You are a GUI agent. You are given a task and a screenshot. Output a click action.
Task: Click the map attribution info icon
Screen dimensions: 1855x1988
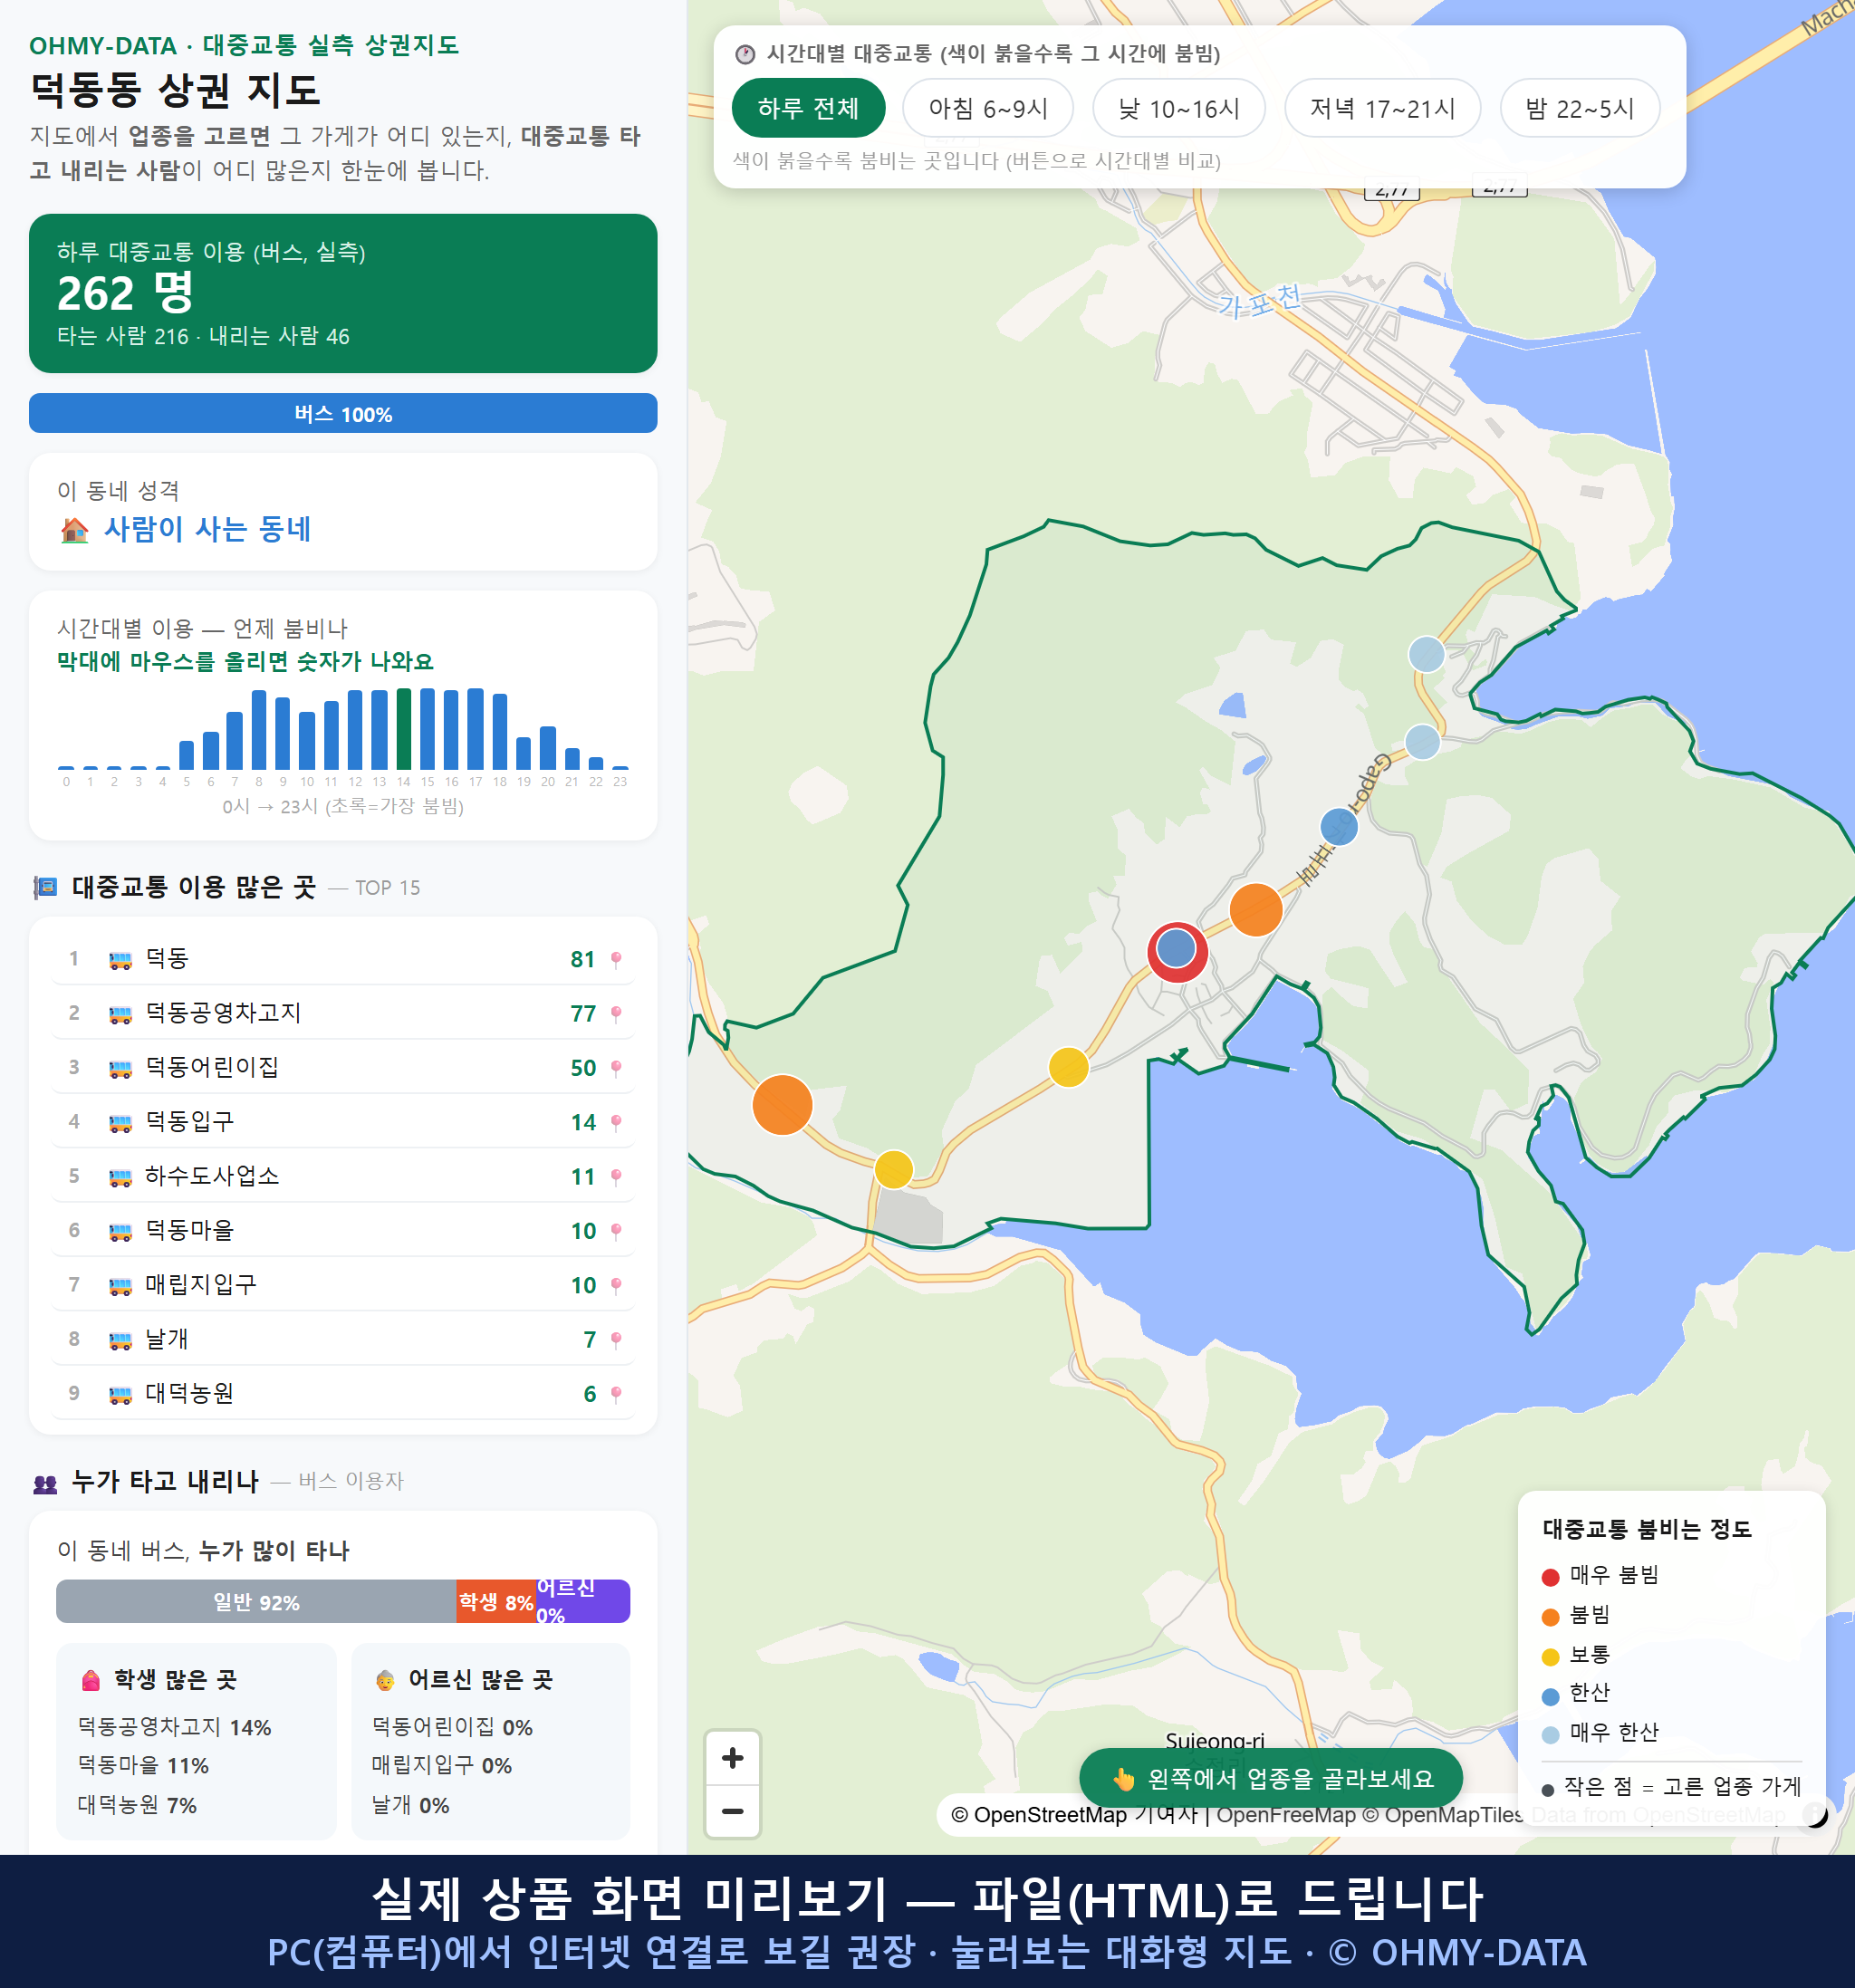coord(1814,1814)
